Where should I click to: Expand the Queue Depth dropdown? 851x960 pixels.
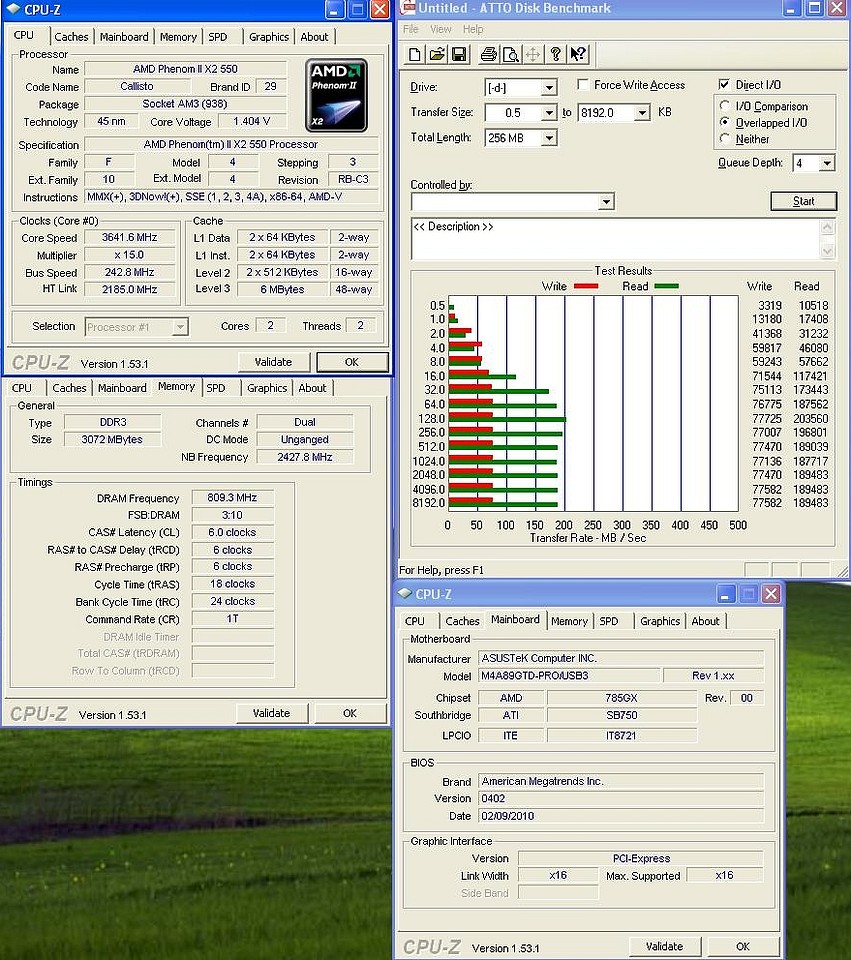[x=826, y=163]
